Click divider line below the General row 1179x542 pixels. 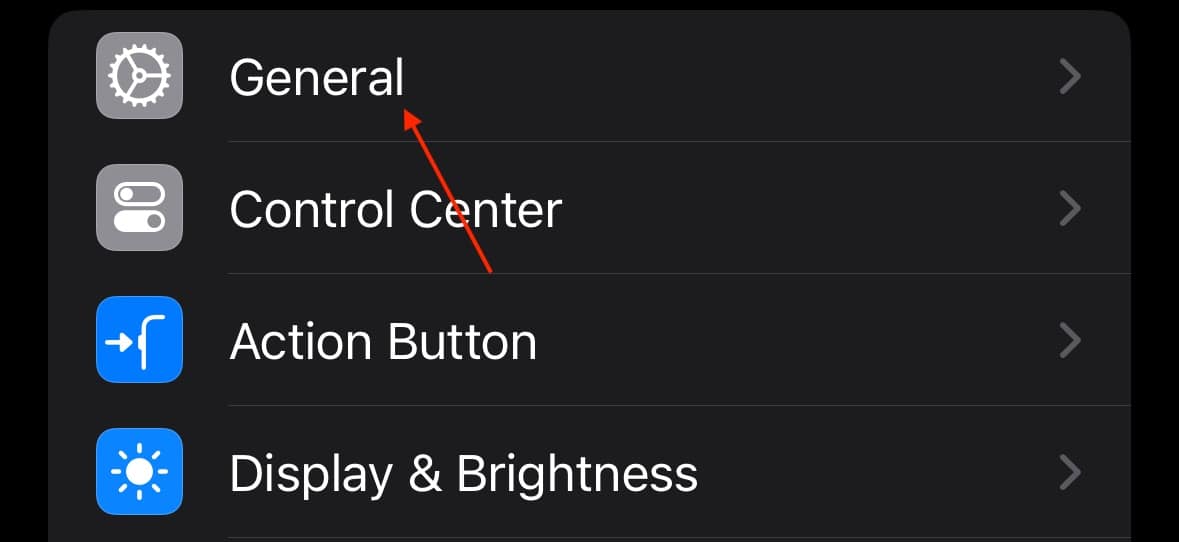(x=680, y=141)
